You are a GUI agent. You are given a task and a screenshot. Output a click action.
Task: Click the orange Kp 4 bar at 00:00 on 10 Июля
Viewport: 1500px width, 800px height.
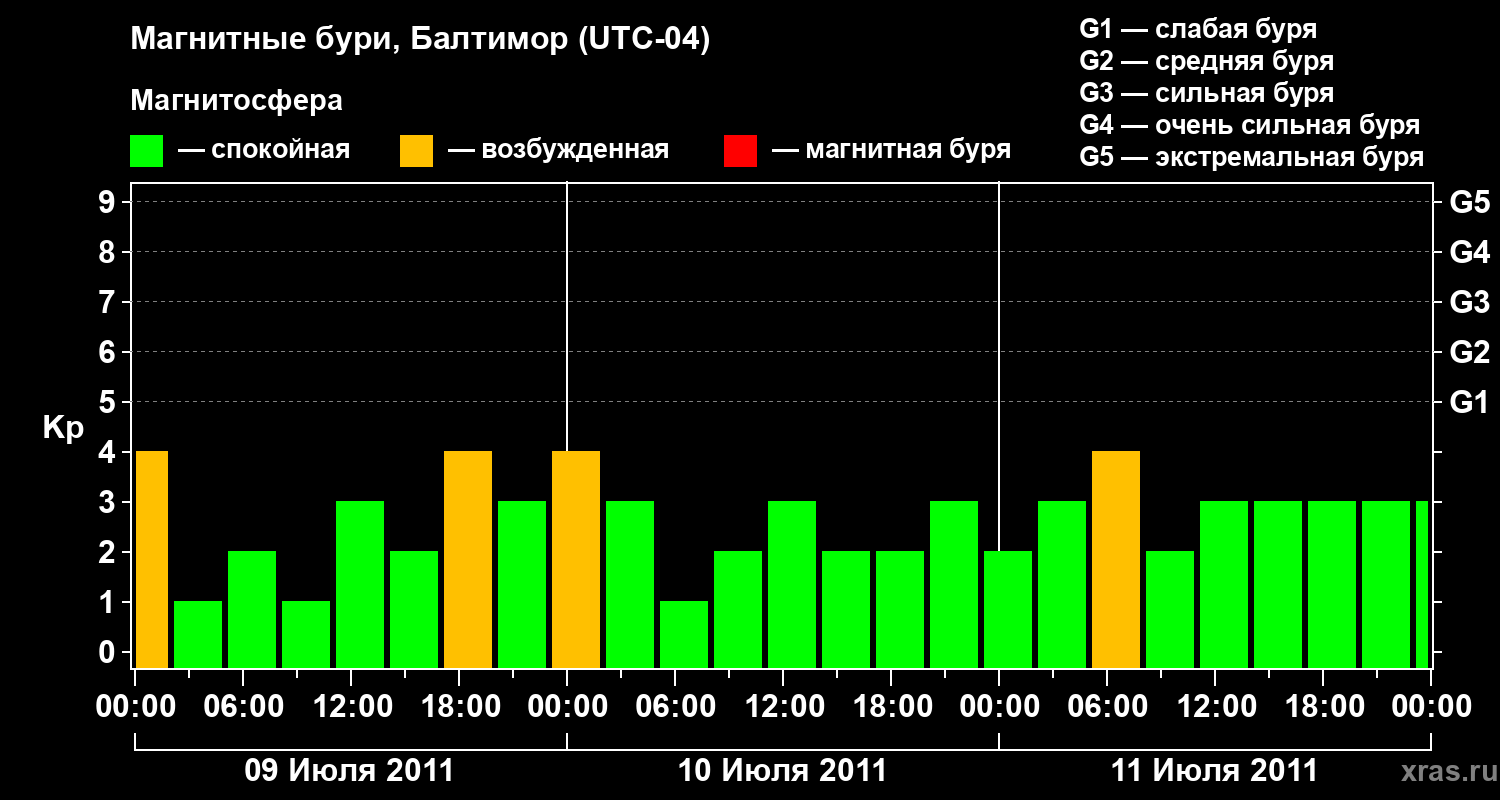click(x=576, y=559)
